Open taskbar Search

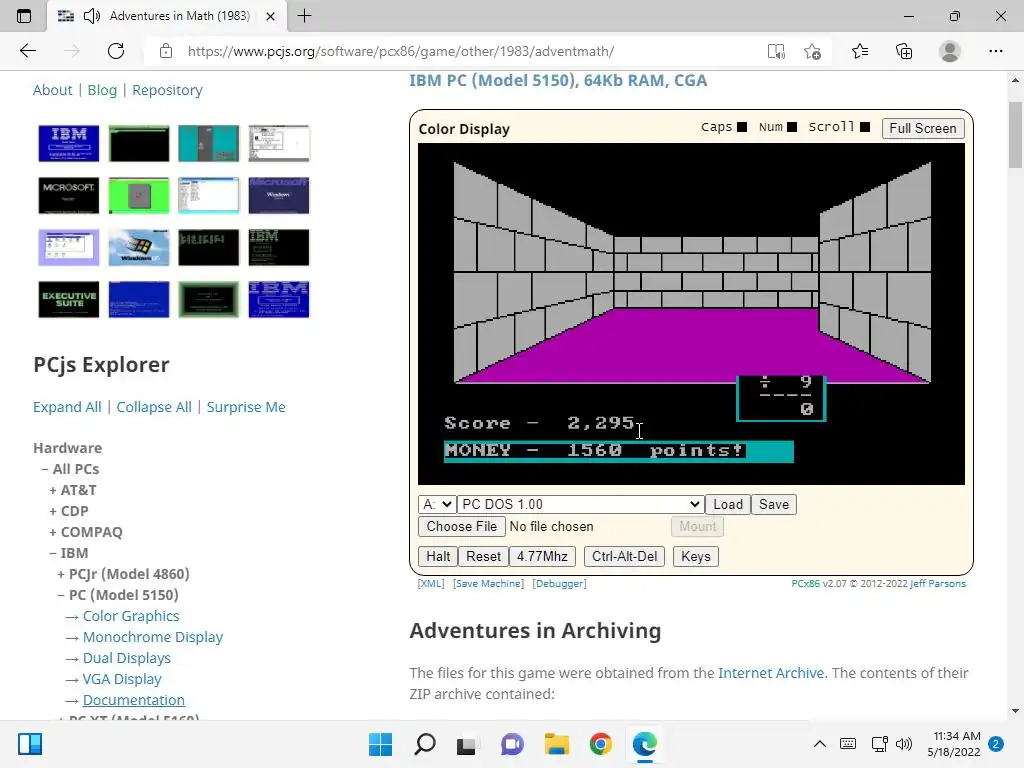pos(424,744)
